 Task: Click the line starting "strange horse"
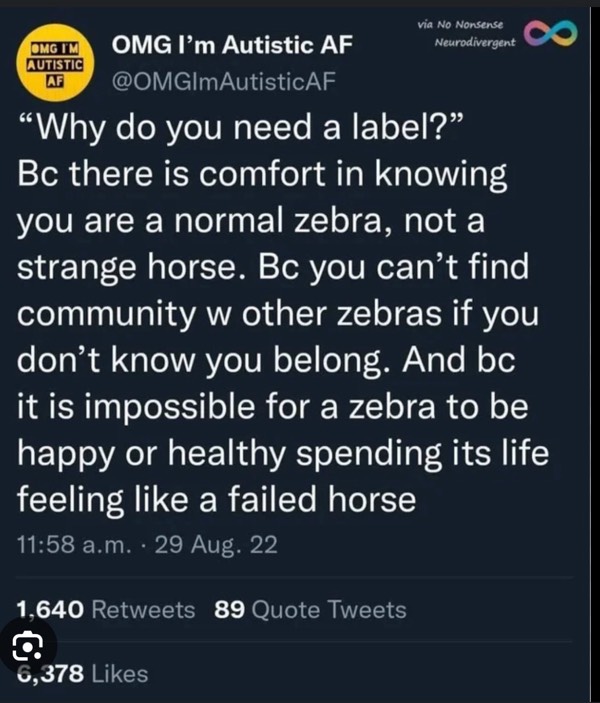coord(273,267)
